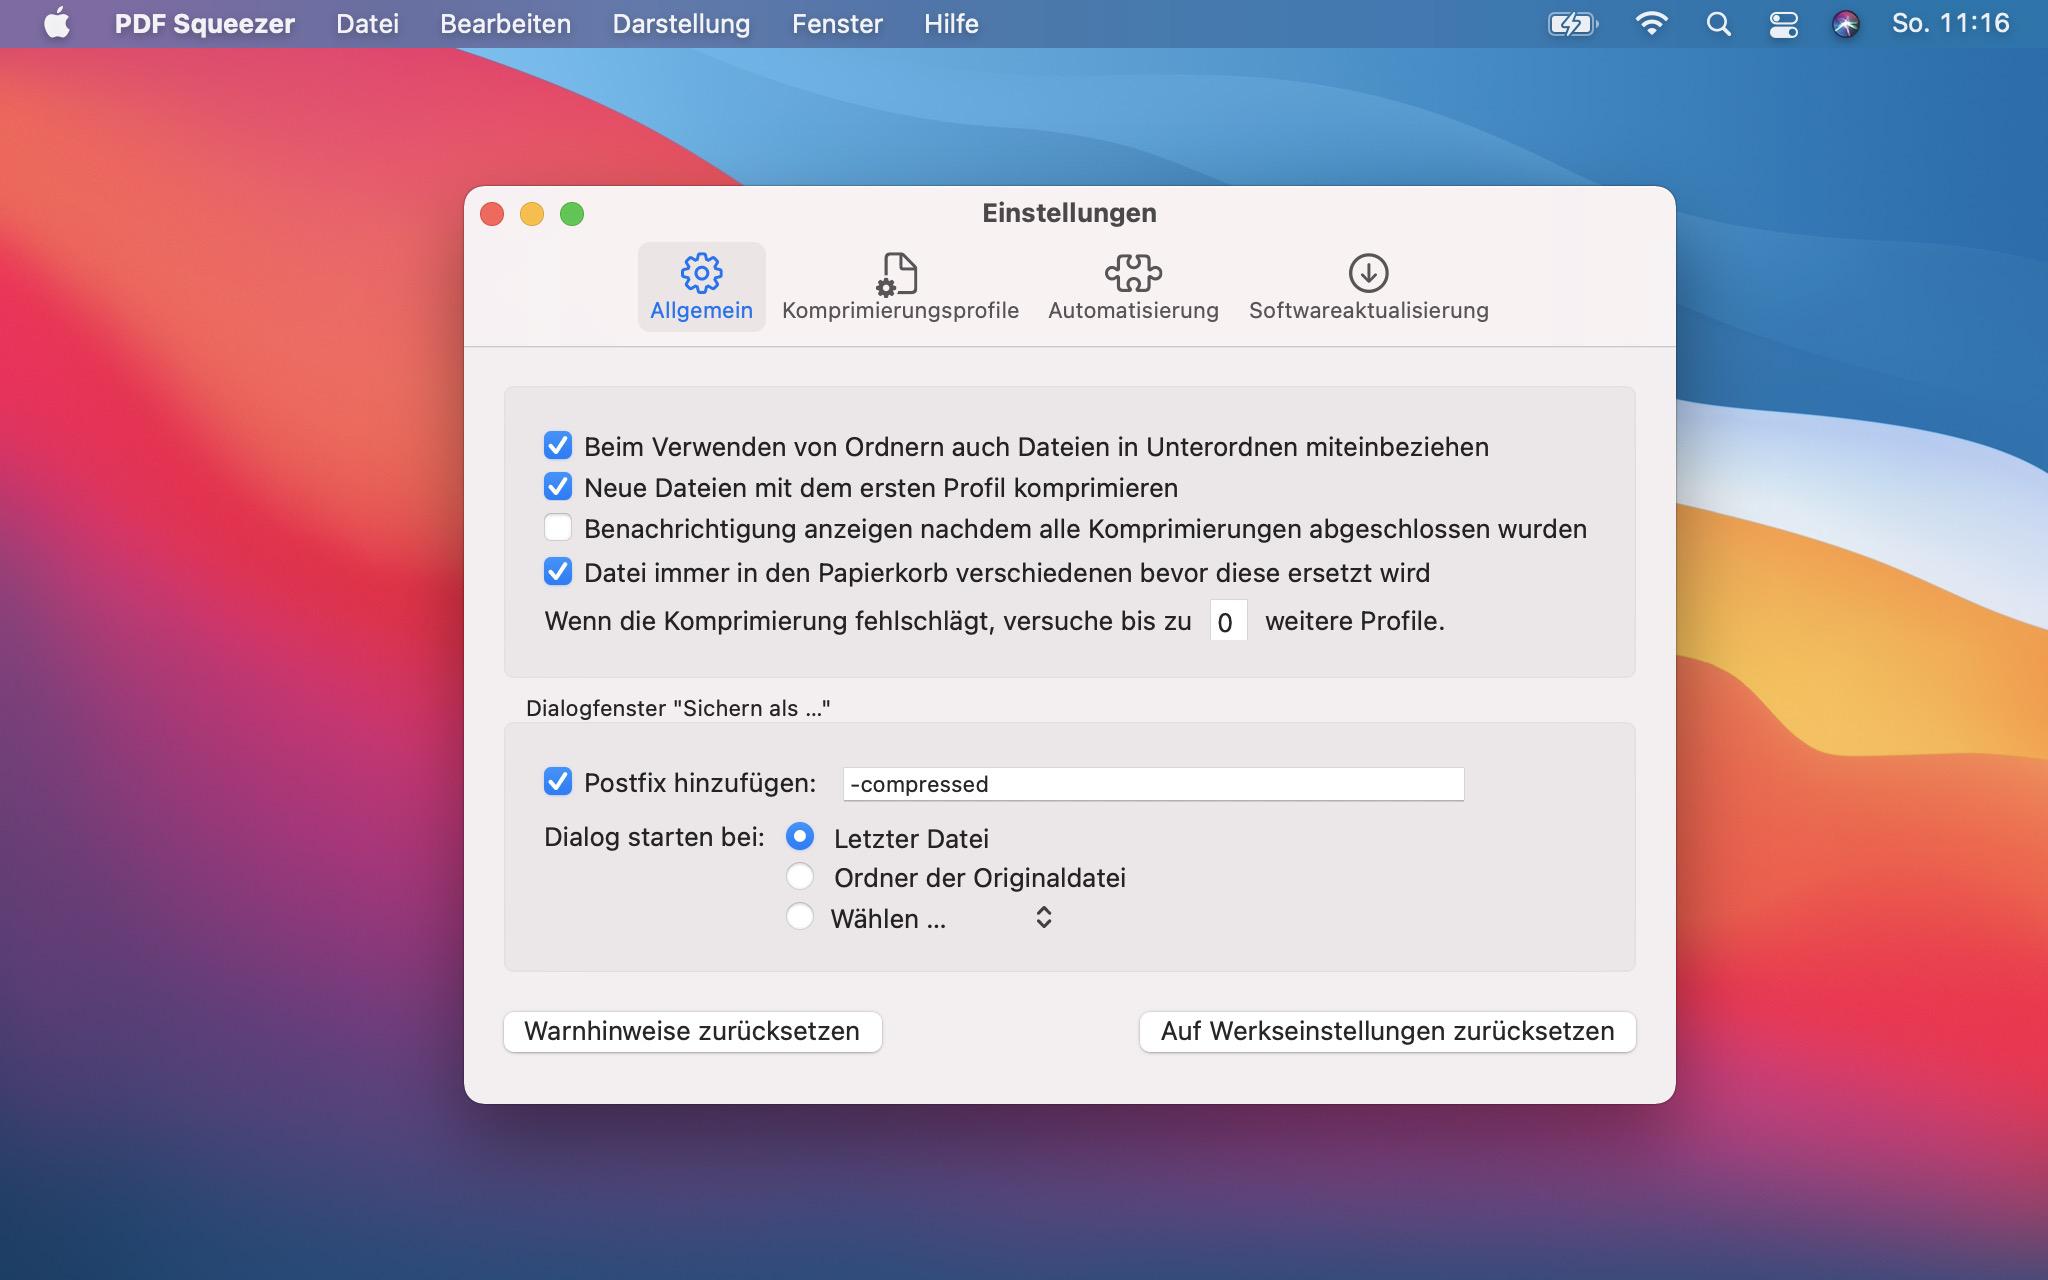Click Auf Werkseinstellungen zurücksetzen button
2048x1280 pixels.
point(1387,1031)
